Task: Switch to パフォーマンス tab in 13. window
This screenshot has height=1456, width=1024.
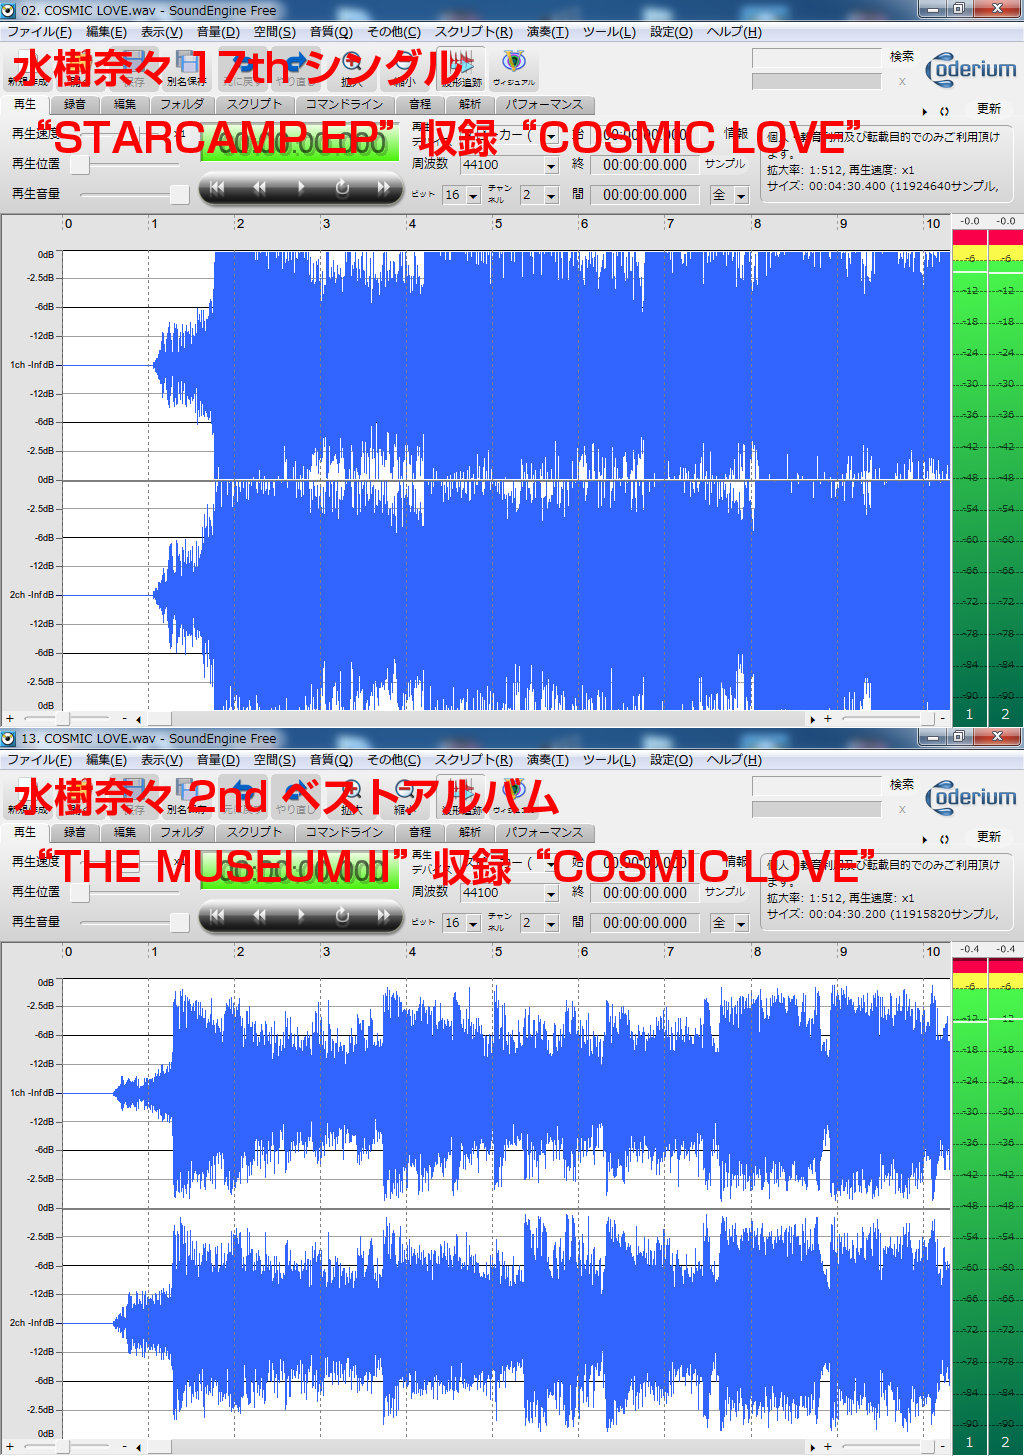Action: (544, 832)
